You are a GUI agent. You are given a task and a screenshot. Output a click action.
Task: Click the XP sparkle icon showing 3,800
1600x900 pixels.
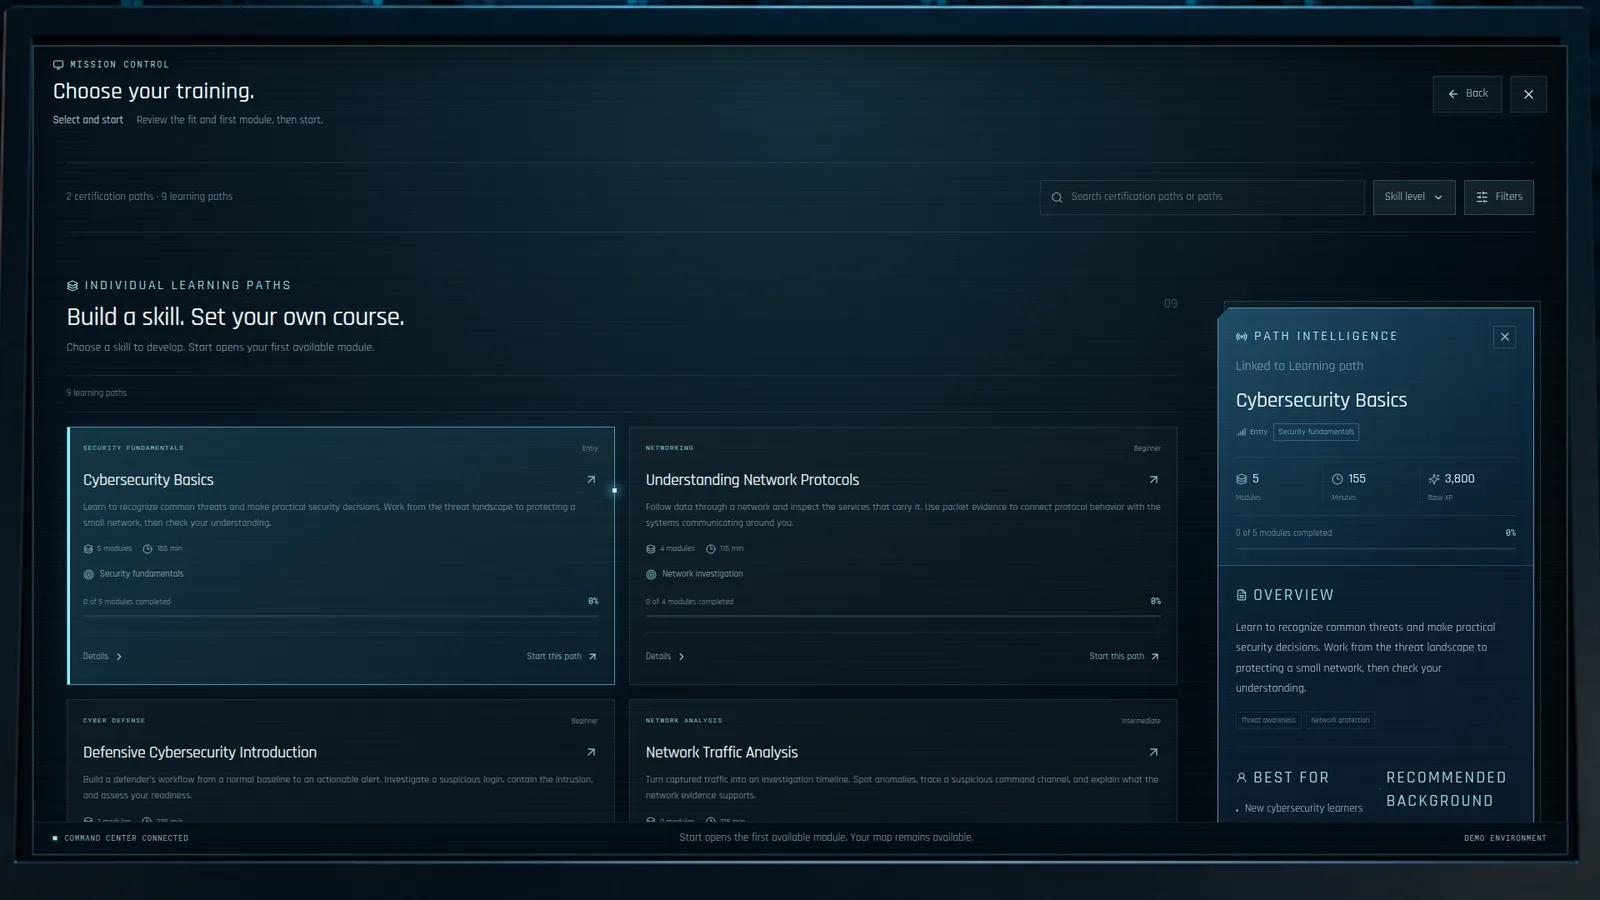(1434, 479)
